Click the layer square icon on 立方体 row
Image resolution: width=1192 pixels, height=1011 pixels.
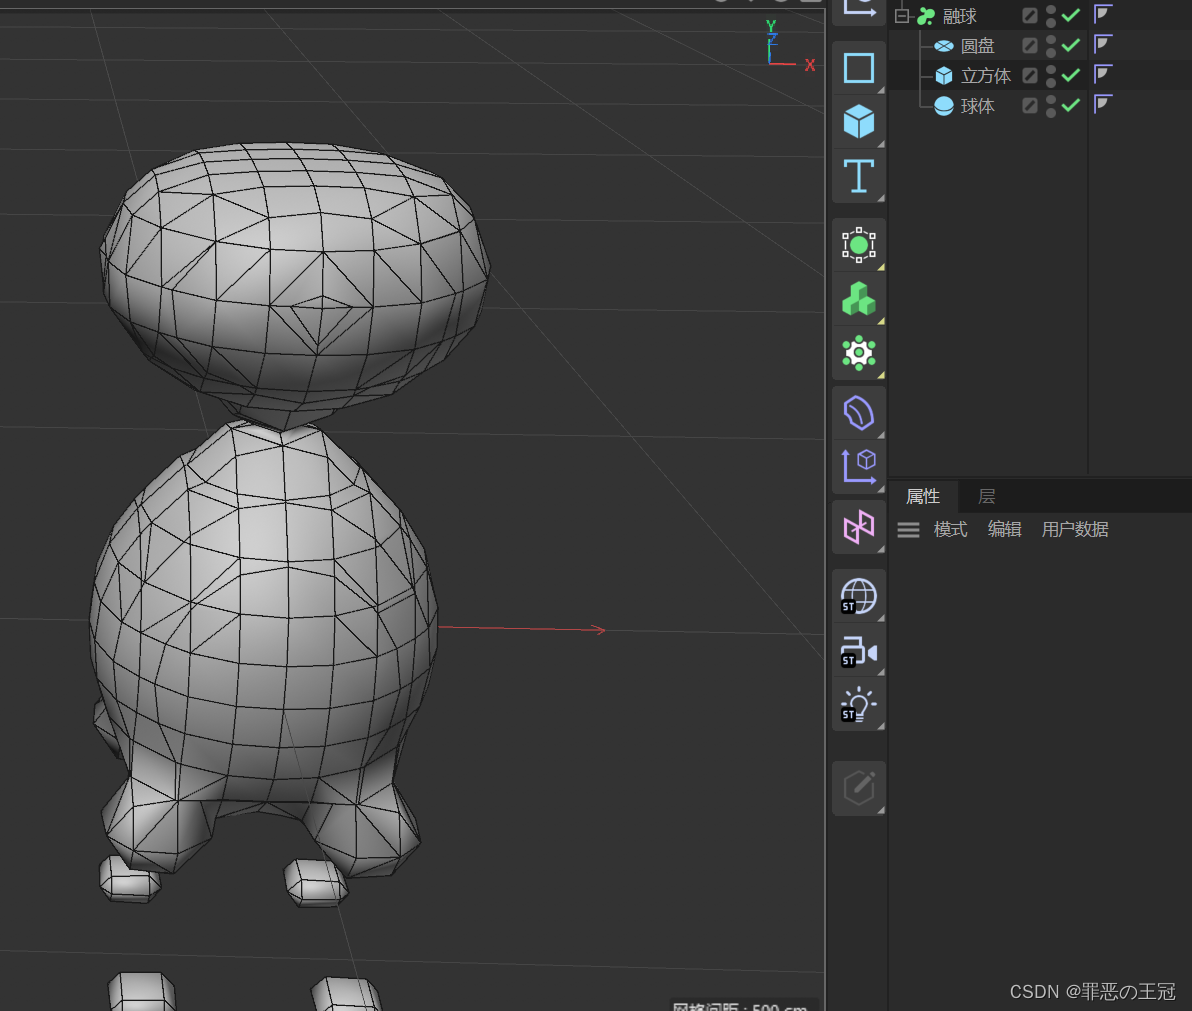[x=1029, y=75]
